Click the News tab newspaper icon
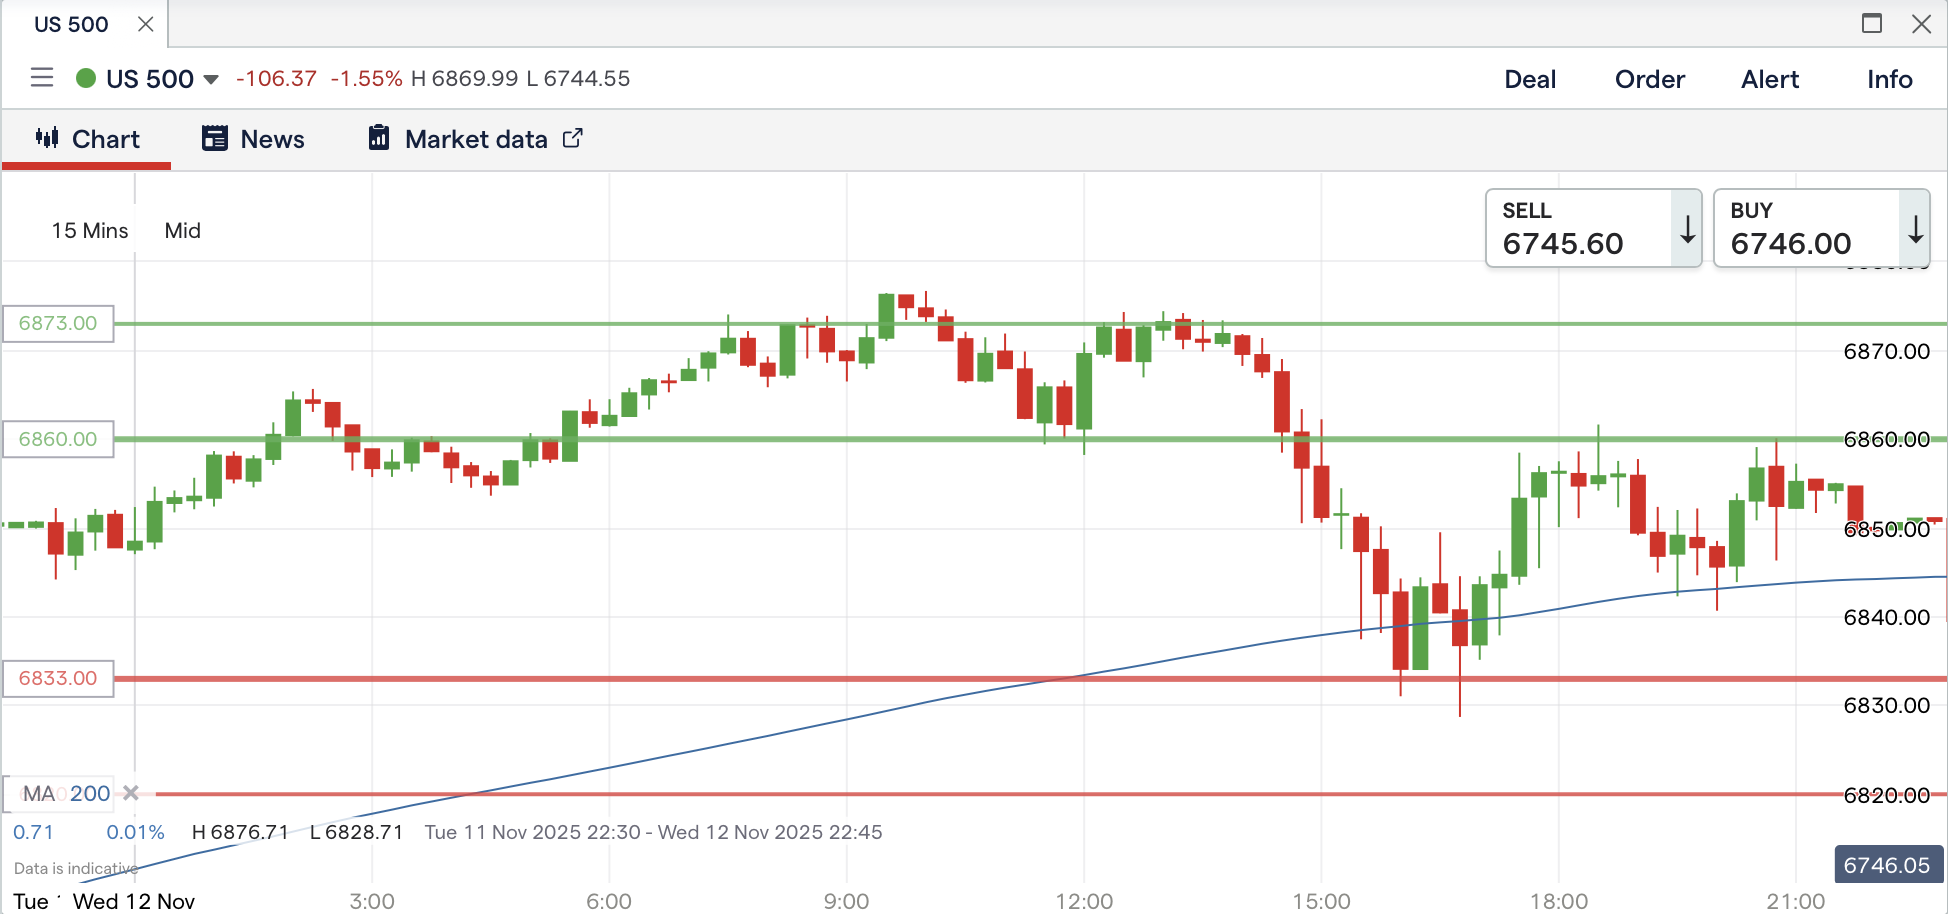The height and width of the screenshot is (914, 1948). 215,138
